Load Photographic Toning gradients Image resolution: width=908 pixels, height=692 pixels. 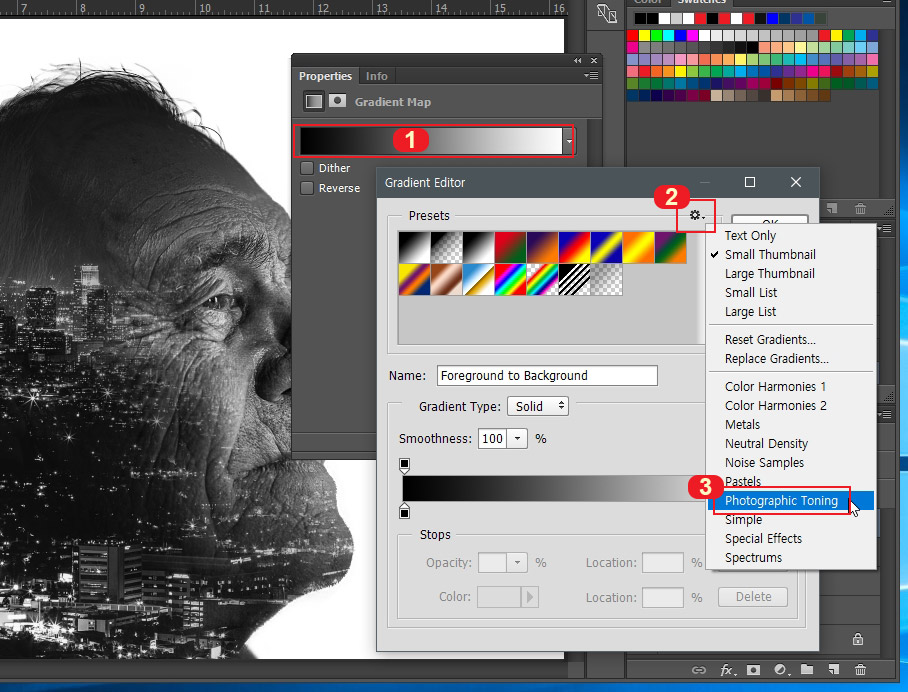click(x=790, y=500)
